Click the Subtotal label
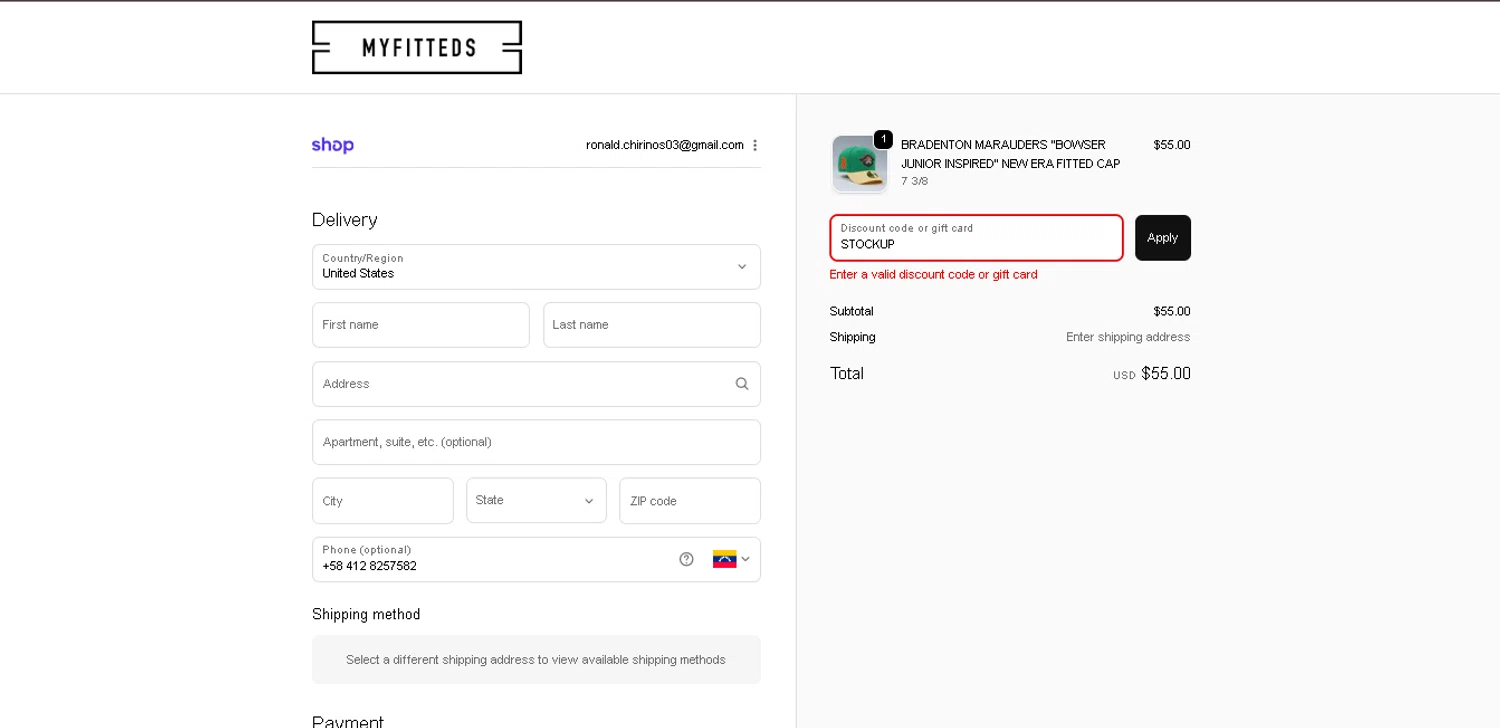Image resolution: width=1500 pixels, height=728 pixels. [x=851, y=311]
